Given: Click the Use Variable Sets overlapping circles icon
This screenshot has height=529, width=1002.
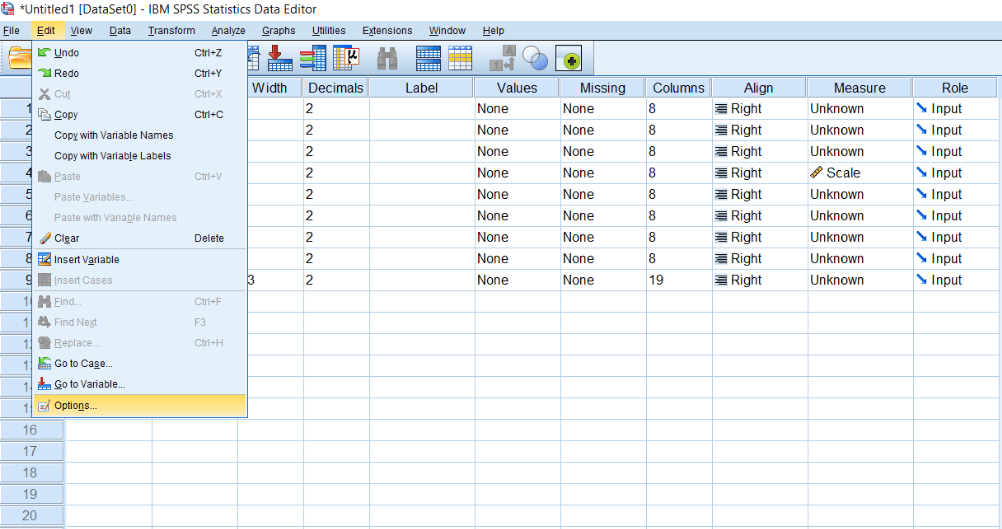Looking at the screenshot, I should pyautogui.click(x=536, y=59).
